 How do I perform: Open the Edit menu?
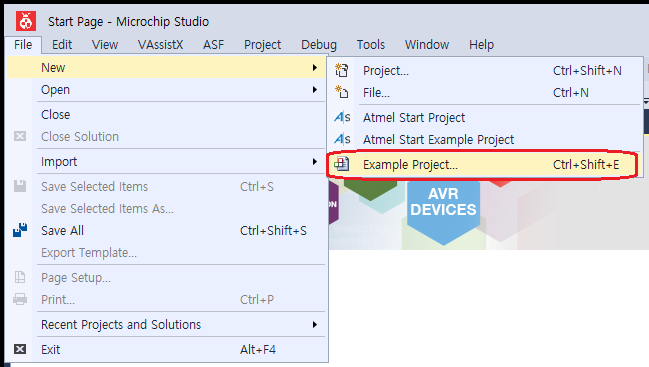[x=62, y=45]
